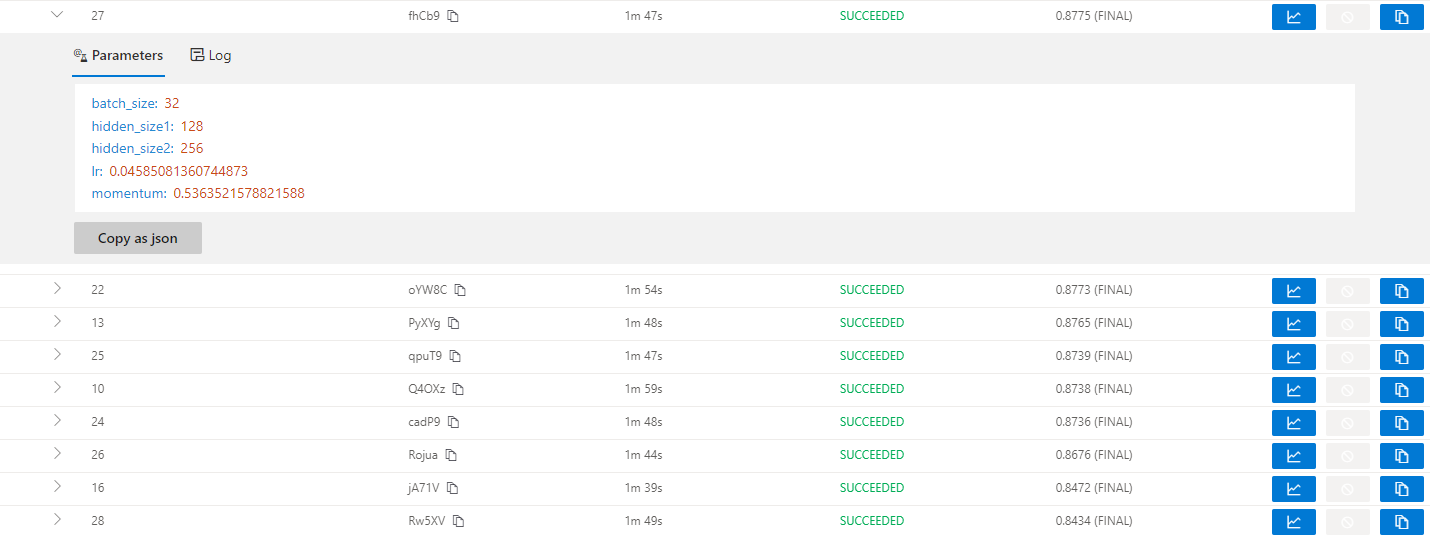Copy trial ID Rojua icon
Screen dimensions: 1431x536
pyautogui.click(x=451, y=455)
